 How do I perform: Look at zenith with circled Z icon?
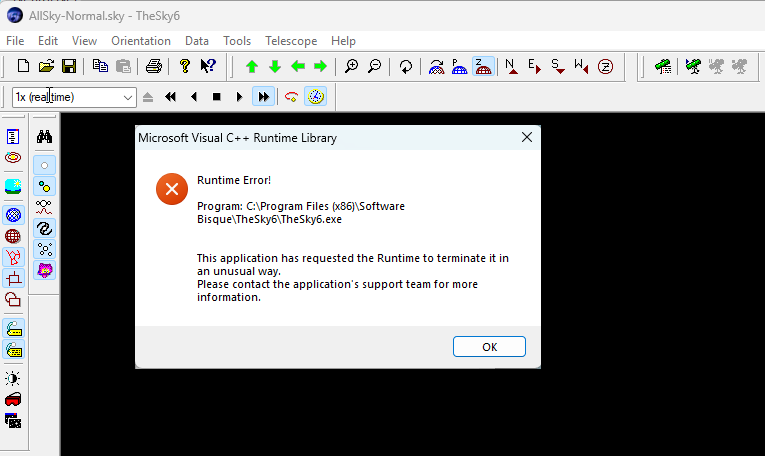605,66
